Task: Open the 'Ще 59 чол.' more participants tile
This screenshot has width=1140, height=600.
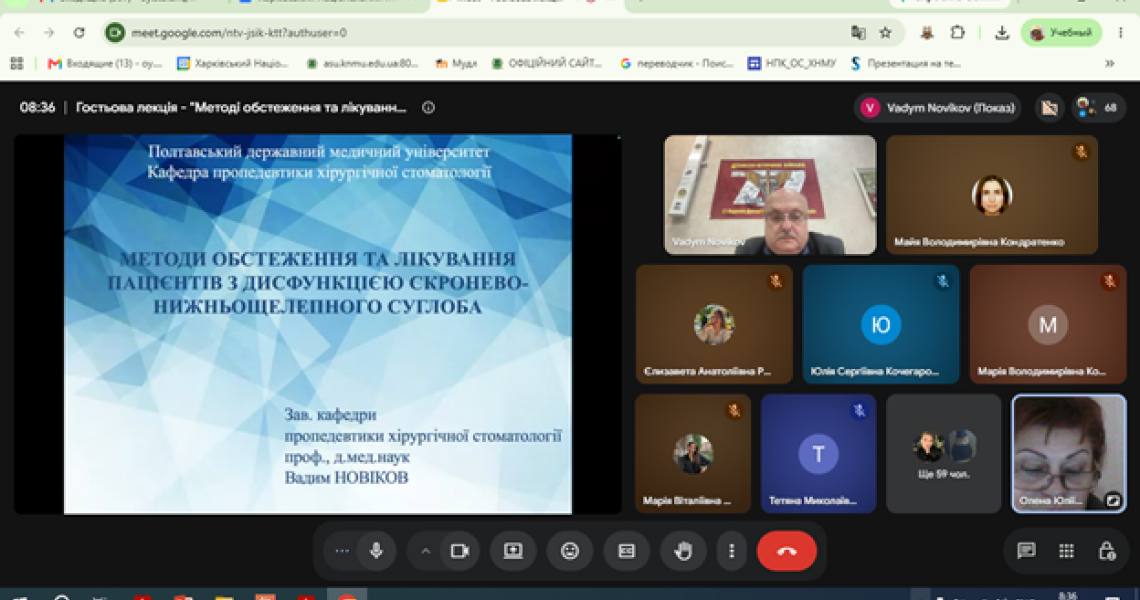Action: coord(944,453)
